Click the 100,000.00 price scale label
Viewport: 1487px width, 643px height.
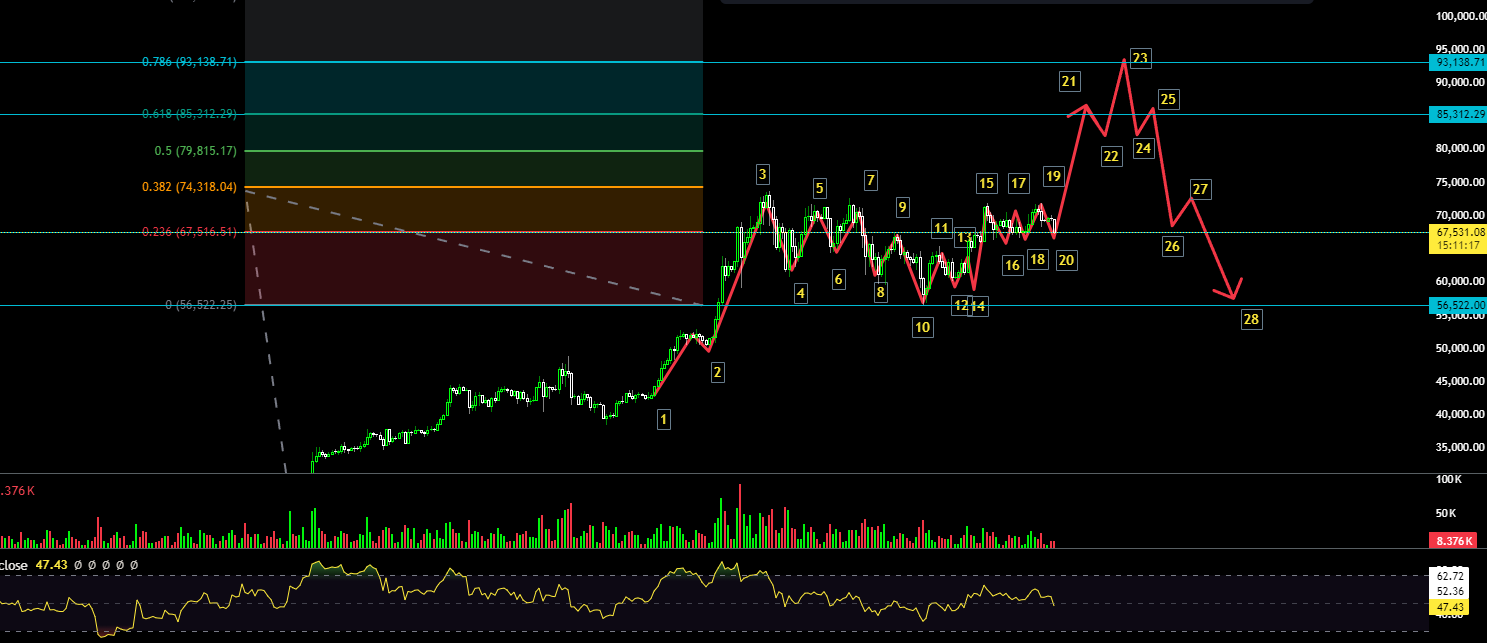1459,16
